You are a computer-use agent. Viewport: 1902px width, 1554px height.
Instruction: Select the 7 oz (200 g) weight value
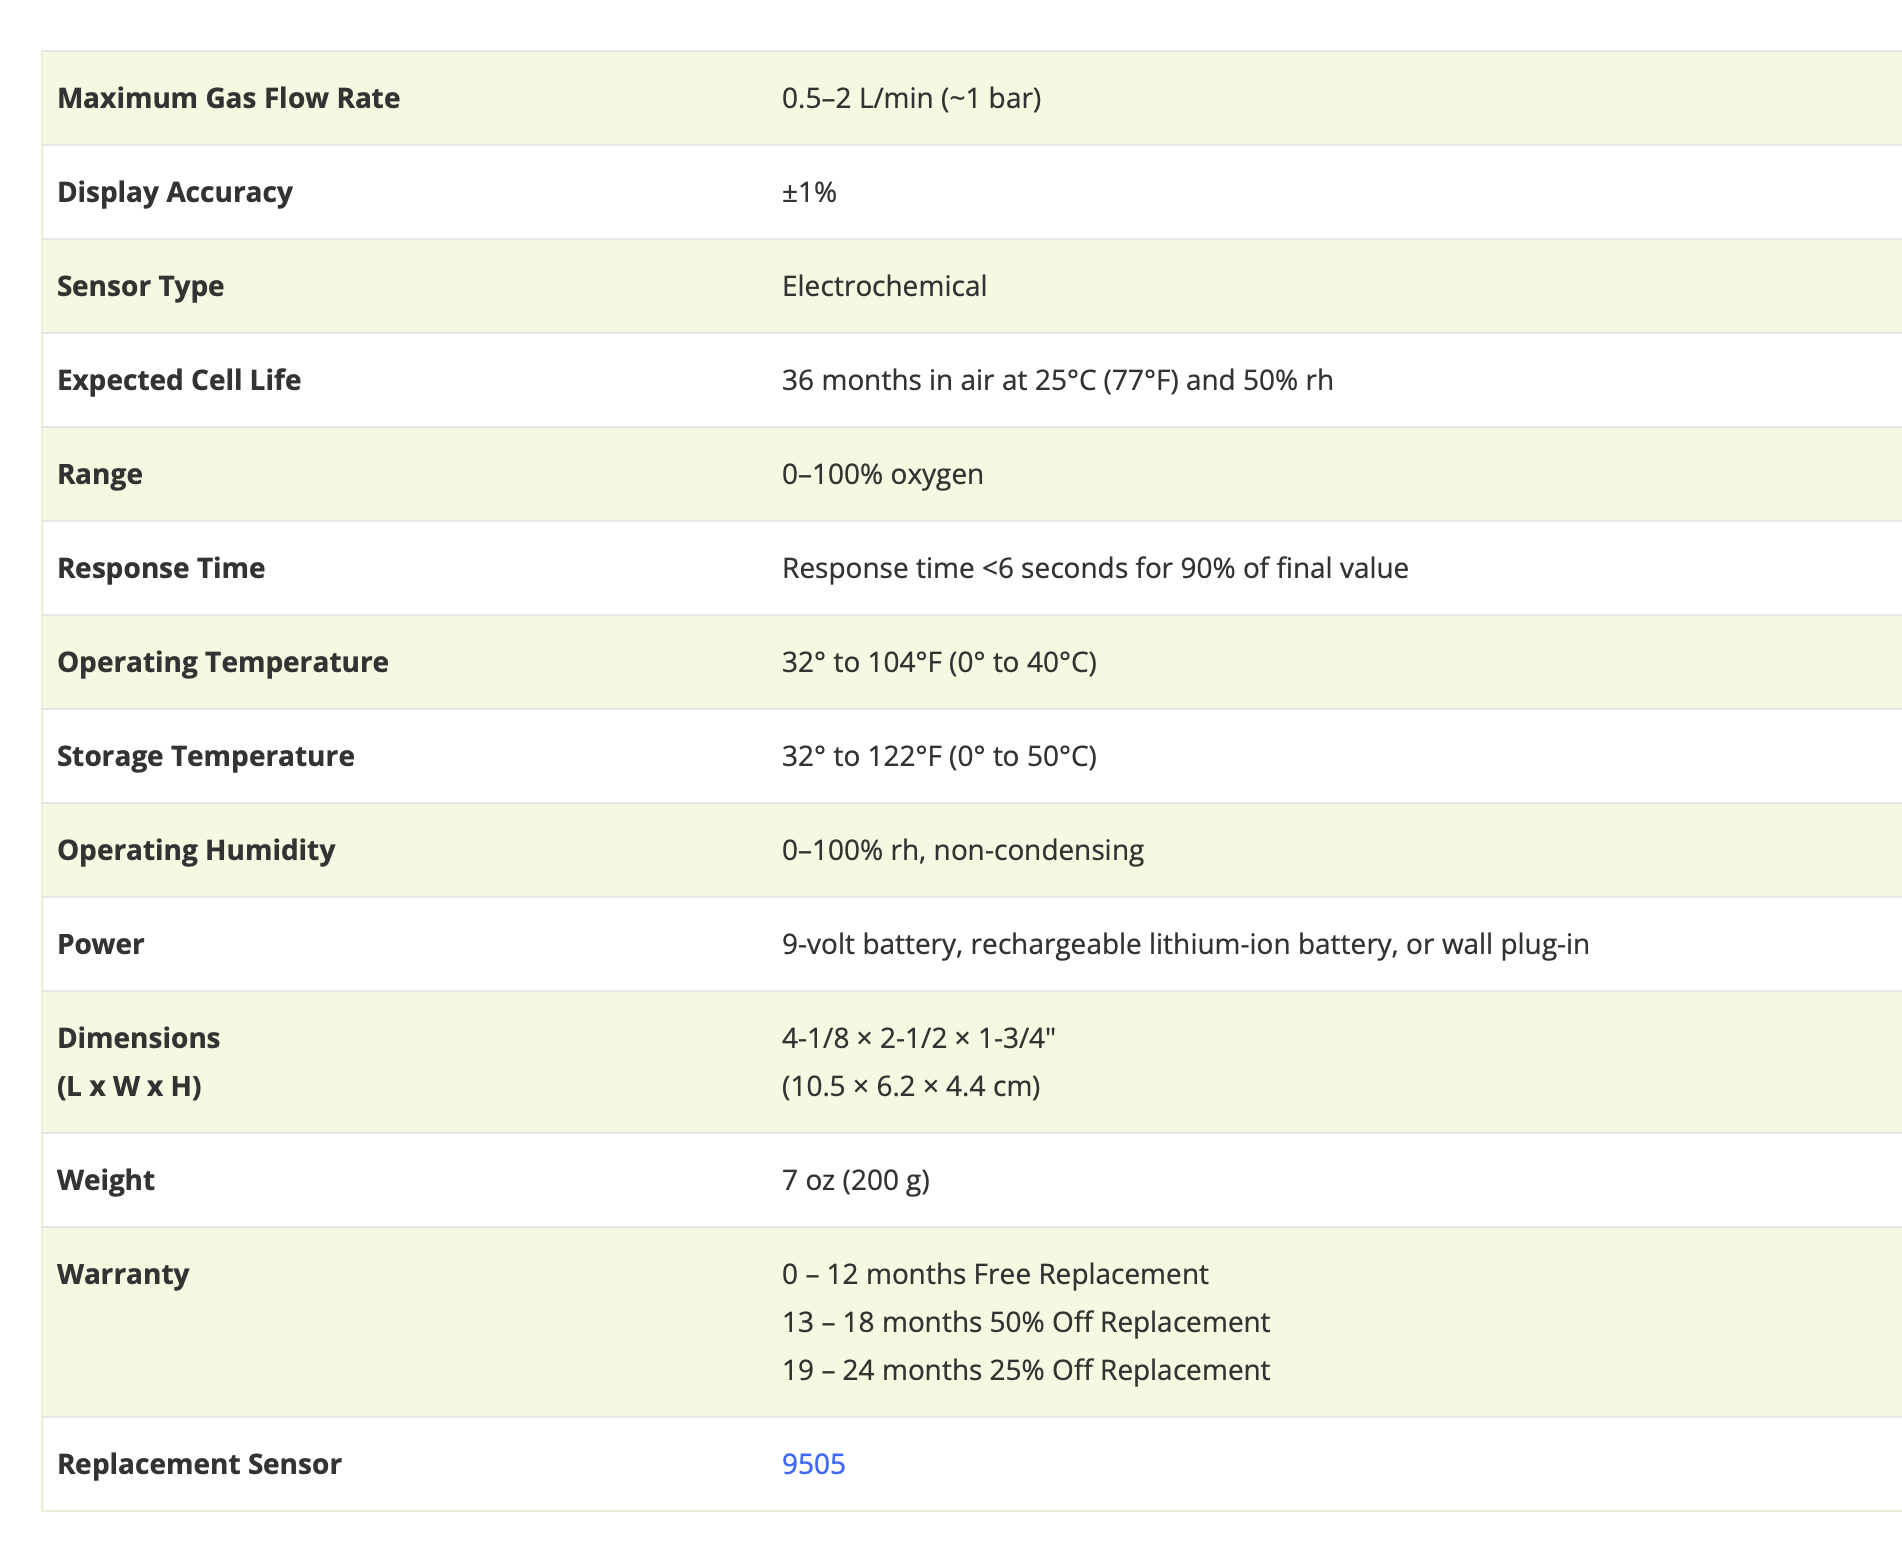(x=855, y=1180)
